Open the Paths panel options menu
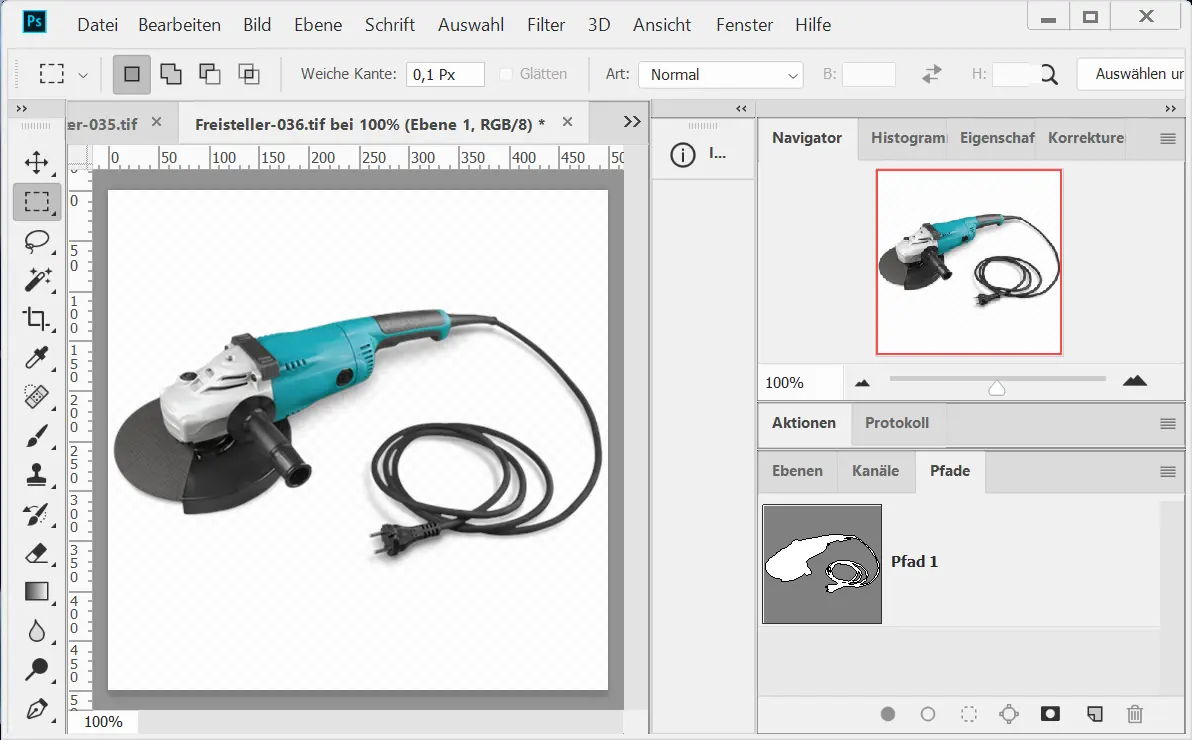The image size is (1192, 740). pyautogui.click(x=1167, y=472)
